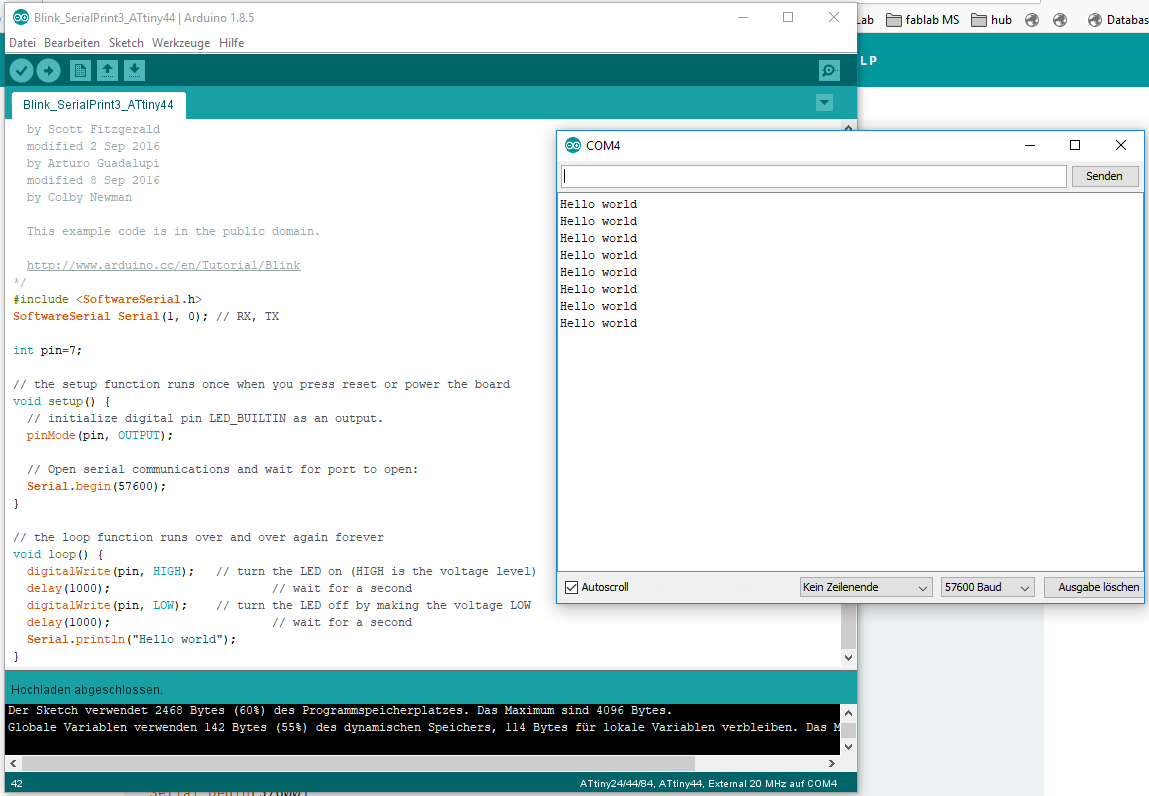Open the Sketch menu
The height and width of the screenshot is (796, 1149).
(x=126, y=43)
